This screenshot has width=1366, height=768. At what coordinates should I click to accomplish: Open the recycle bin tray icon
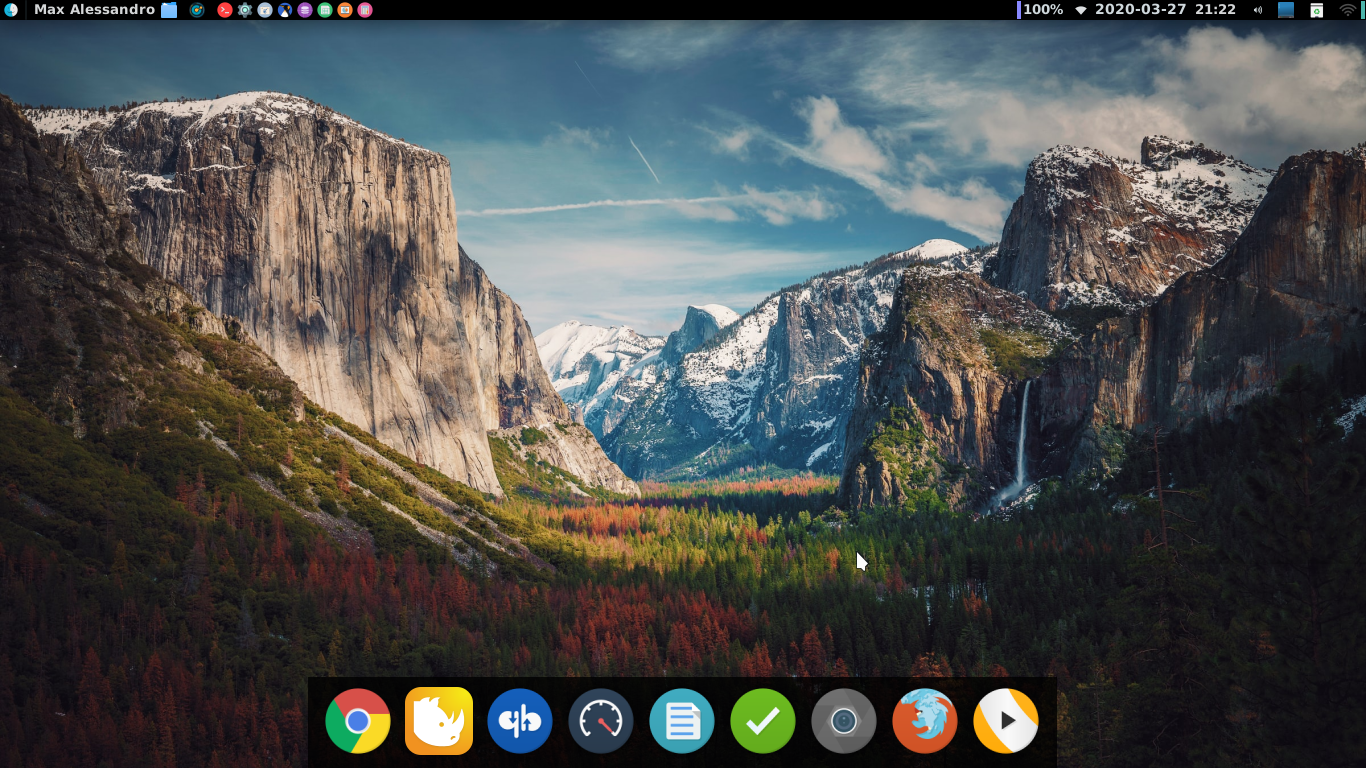click(1317, 10)
